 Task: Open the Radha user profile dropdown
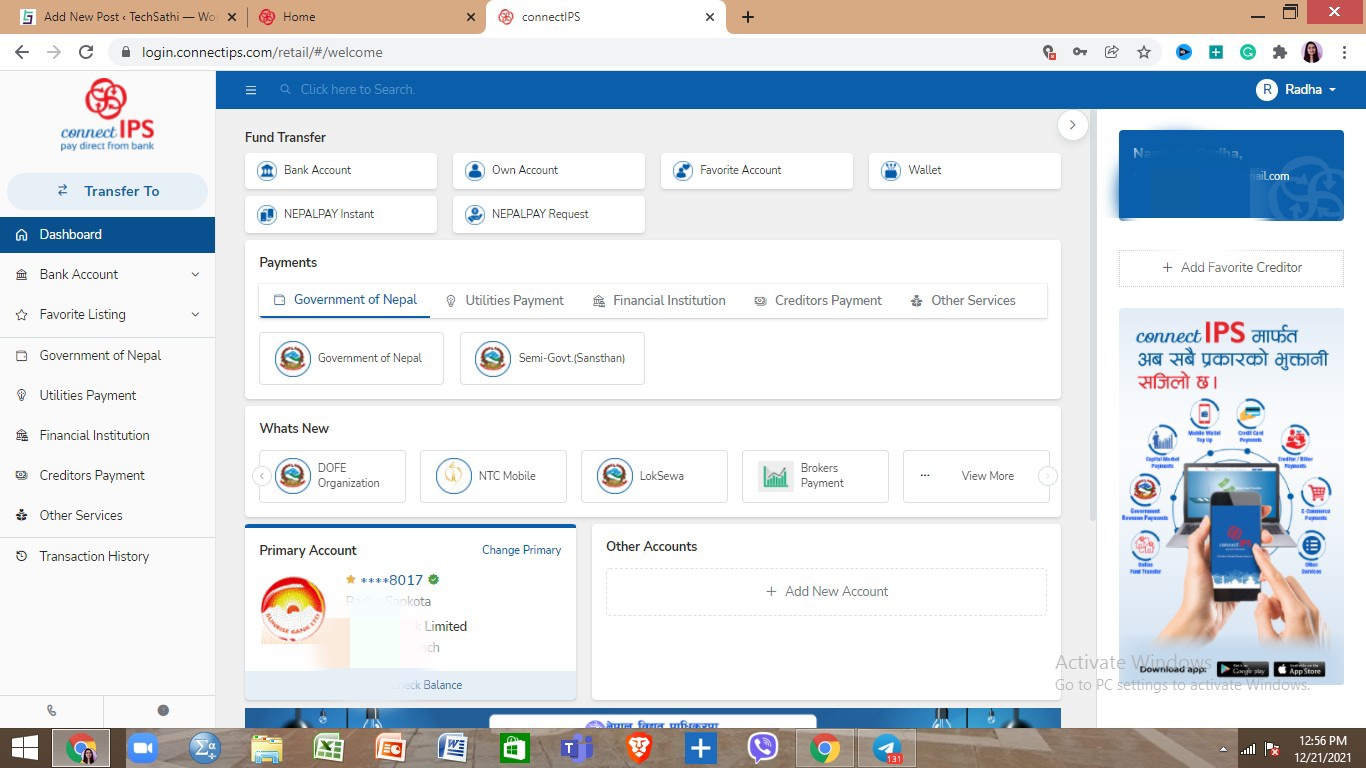click(1296, 90)
